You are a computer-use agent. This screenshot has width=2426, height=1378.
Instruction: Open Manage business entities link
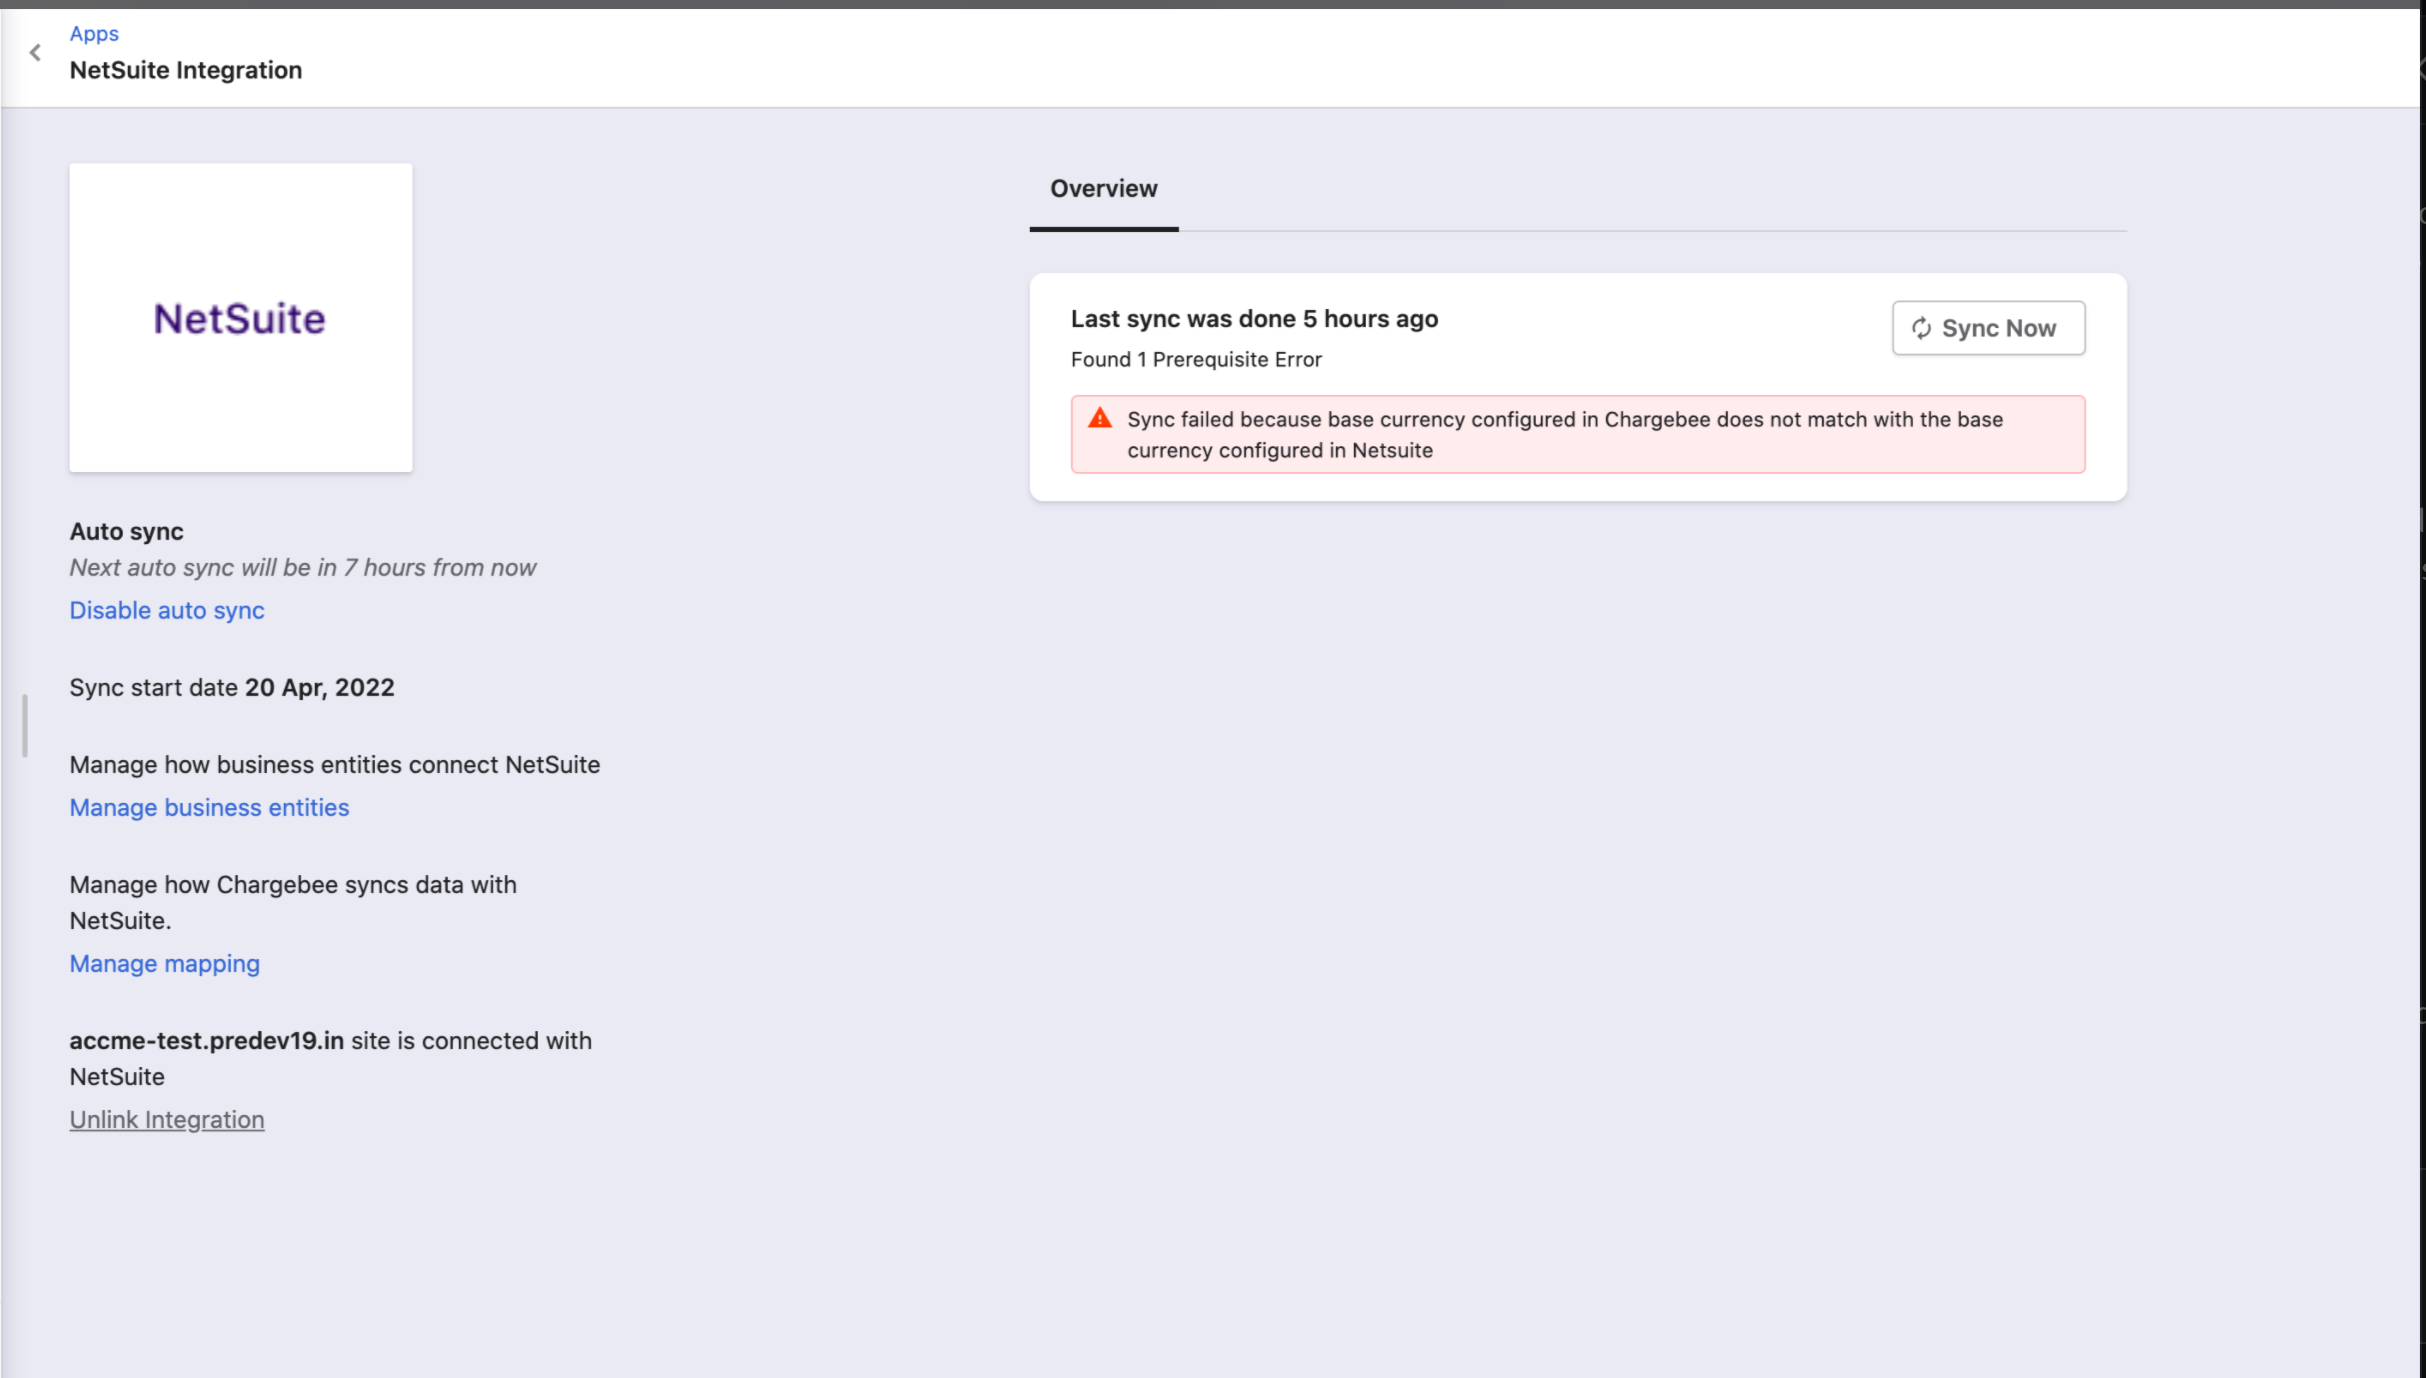pyautogui.click(x=209, y=807)
